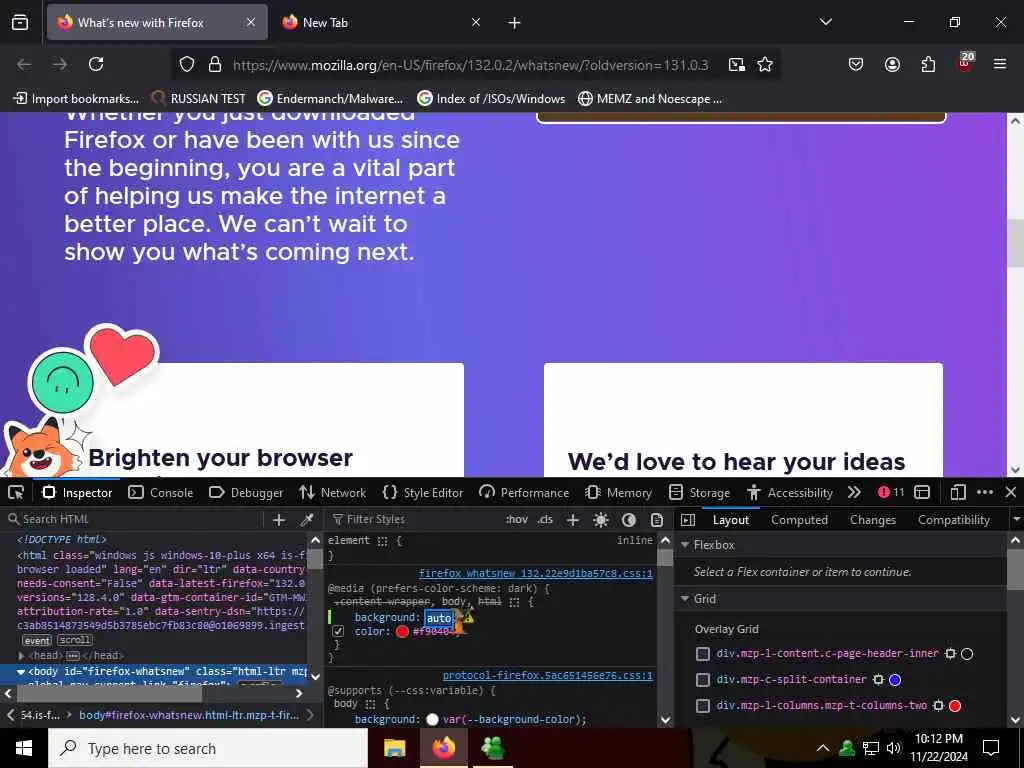This screenshot has width=1024, height=768.
Task: Focus the Filter Styles field
Action: 415,520
